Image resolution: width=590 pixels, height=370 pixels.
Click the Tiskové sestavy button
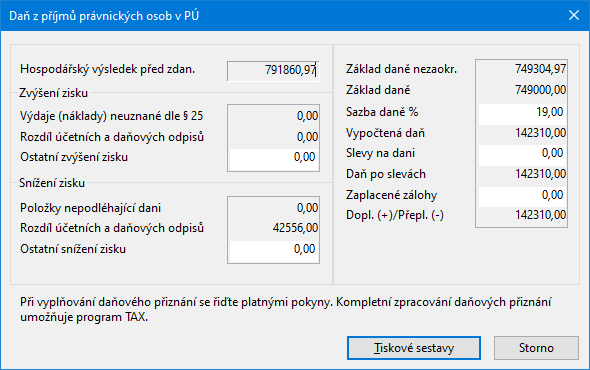pyautogui.click(x=414, y=348)
